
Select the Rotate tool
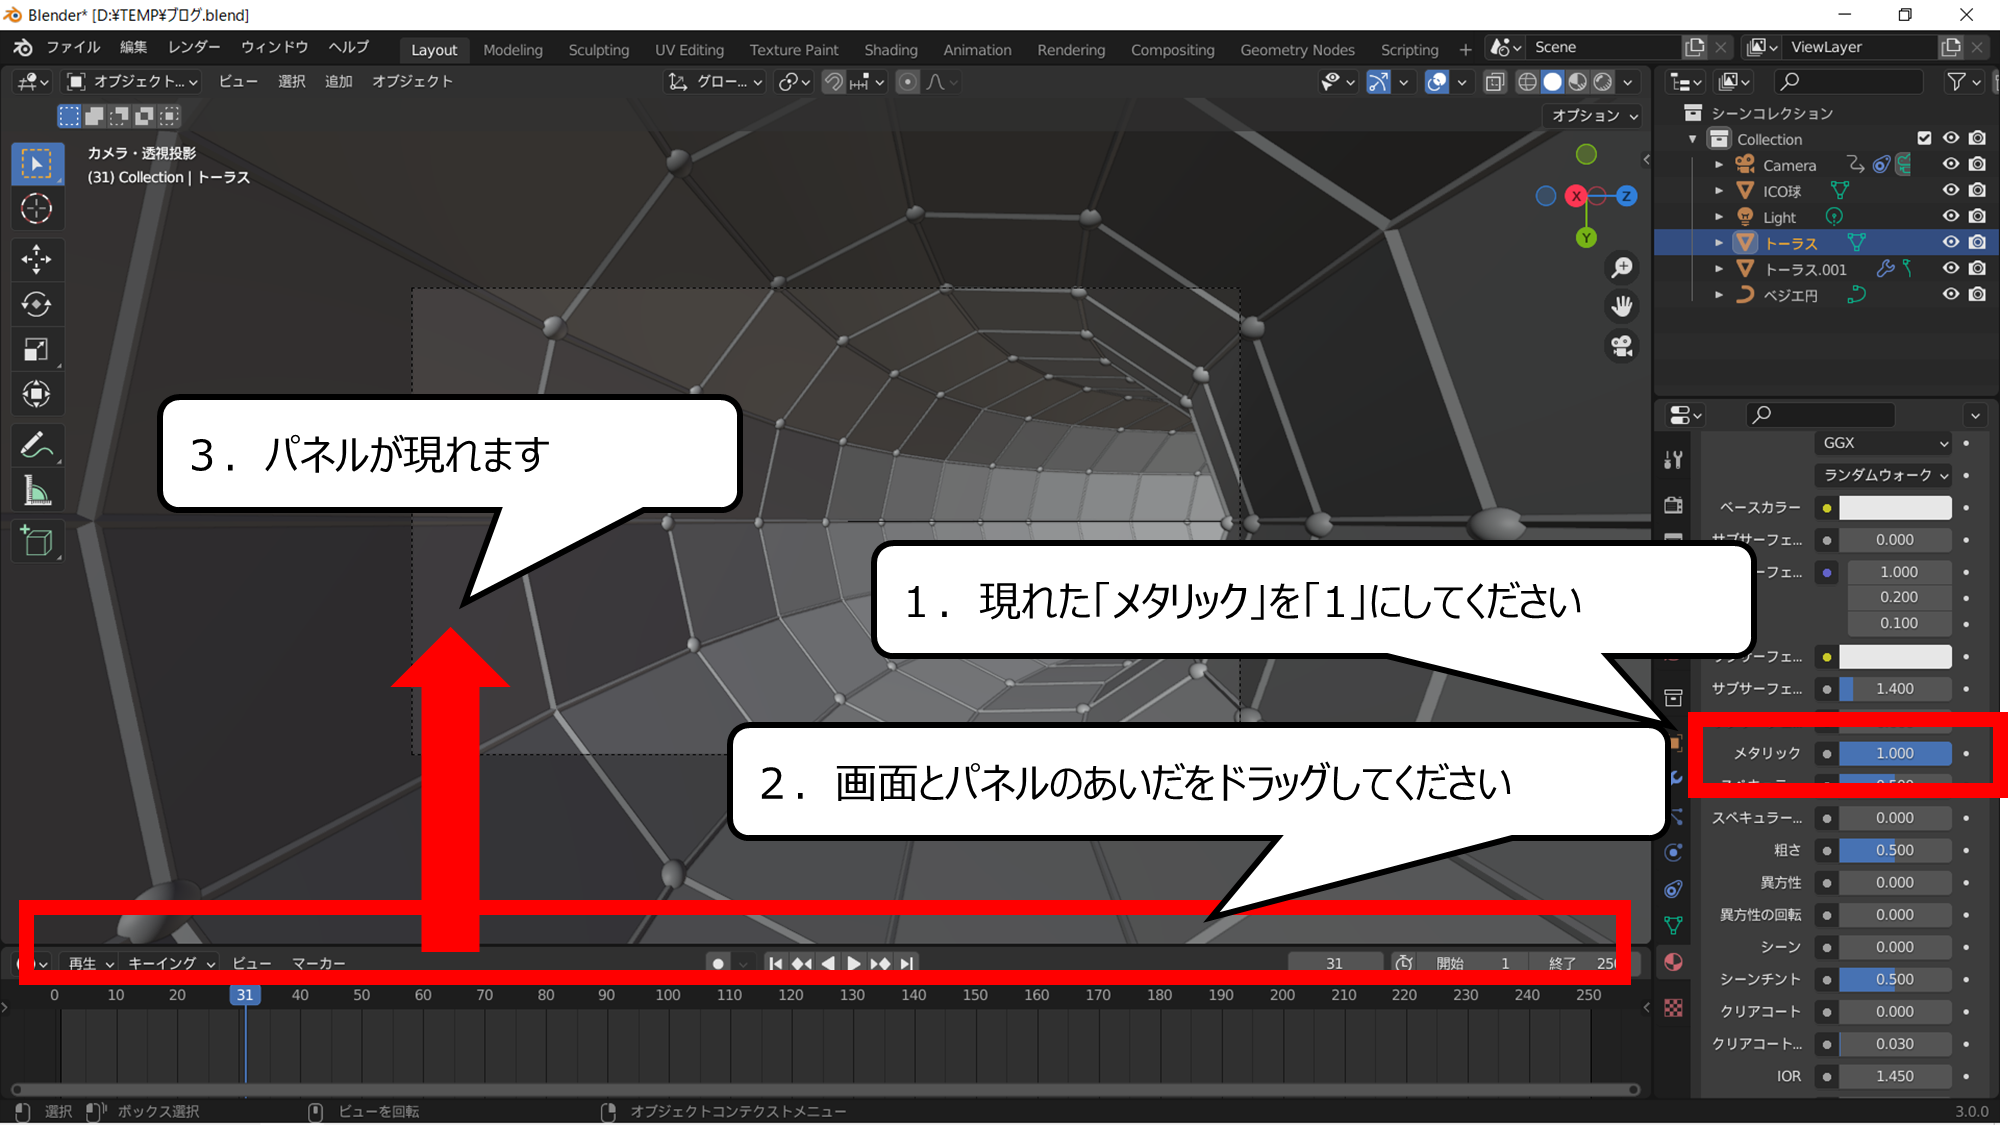tap(37, 305)
